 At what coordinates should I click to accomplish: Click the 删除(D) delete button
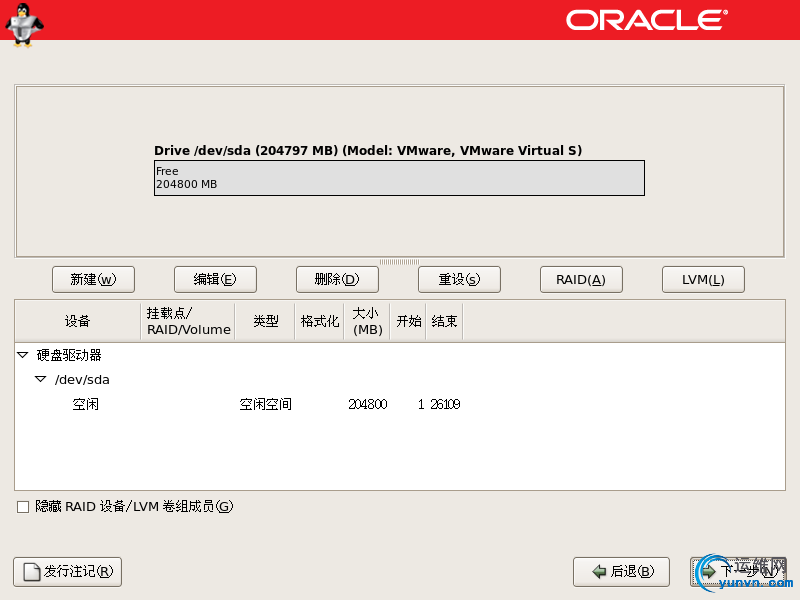337,279
